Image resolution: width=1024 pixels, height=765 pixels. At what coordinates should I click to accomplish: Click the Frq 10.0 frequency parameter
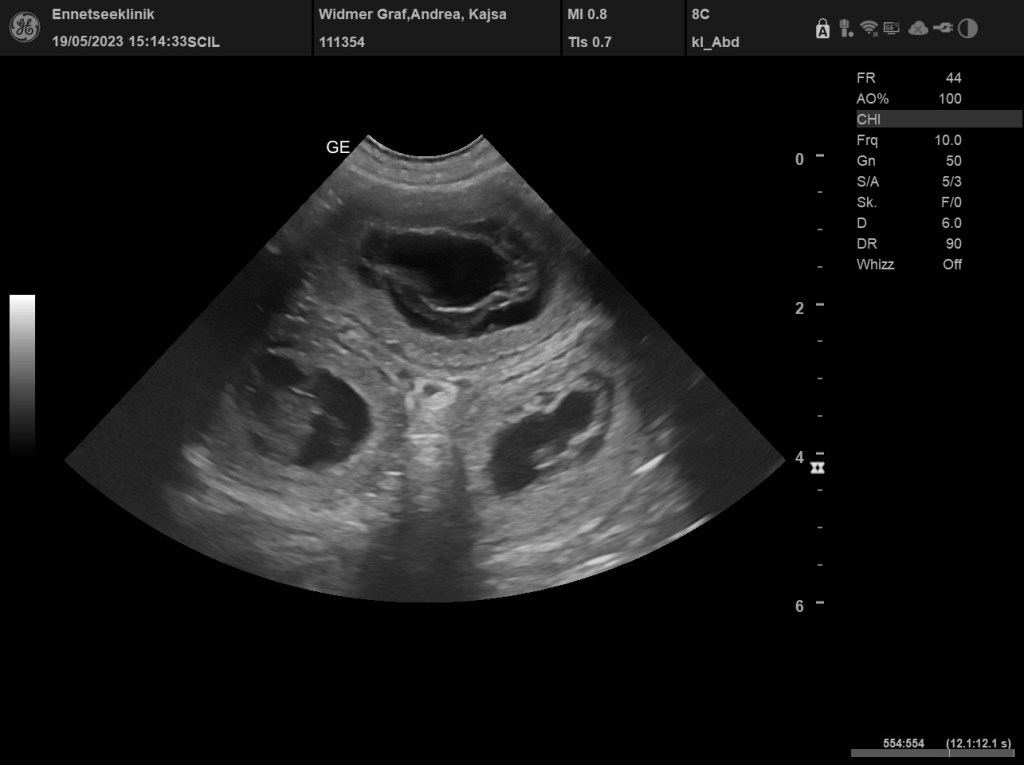click(909, 140)
